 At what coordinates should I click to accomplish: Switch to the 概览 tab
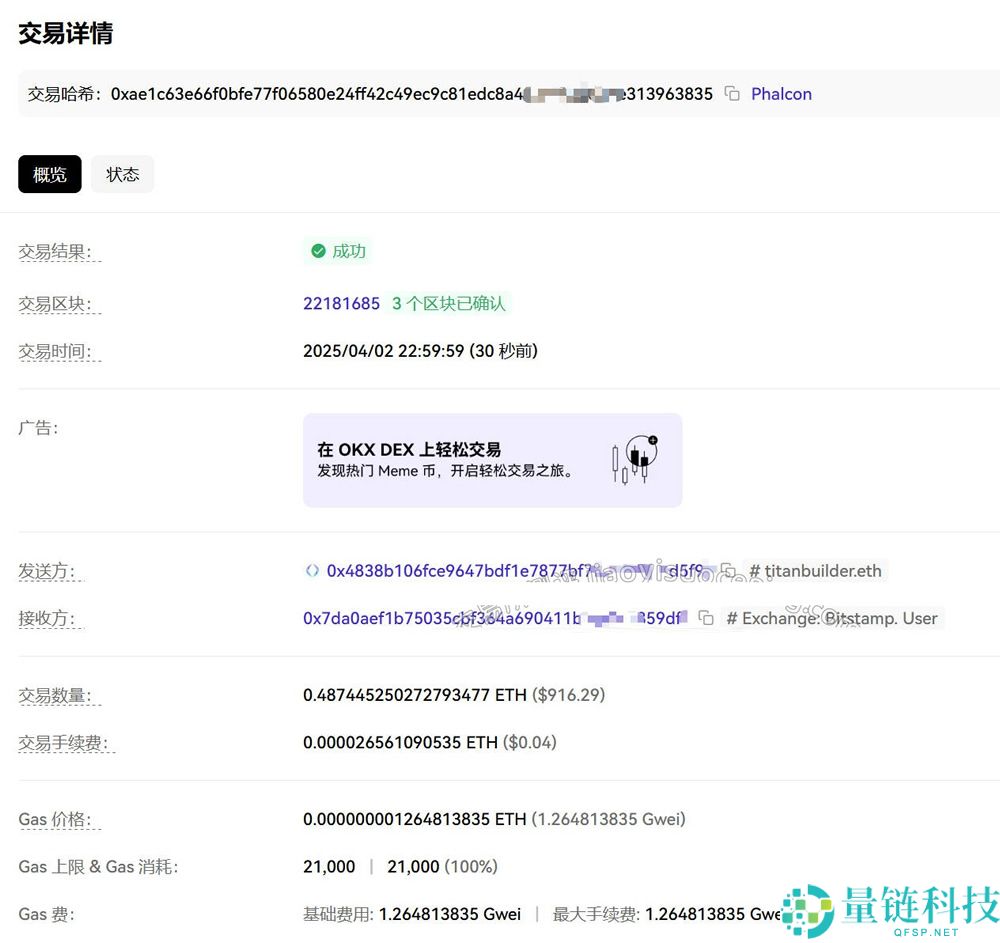coord(50,174)
